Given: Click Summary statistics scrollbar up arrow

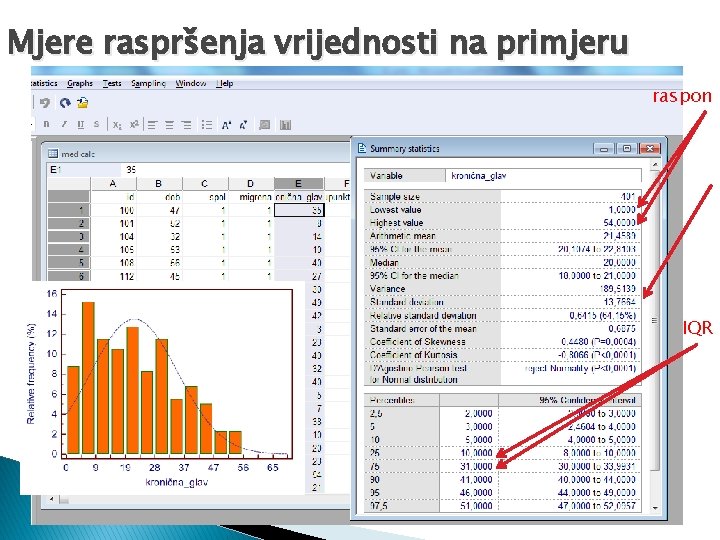Looking at the screenshot, I should [x=655, y=164].
